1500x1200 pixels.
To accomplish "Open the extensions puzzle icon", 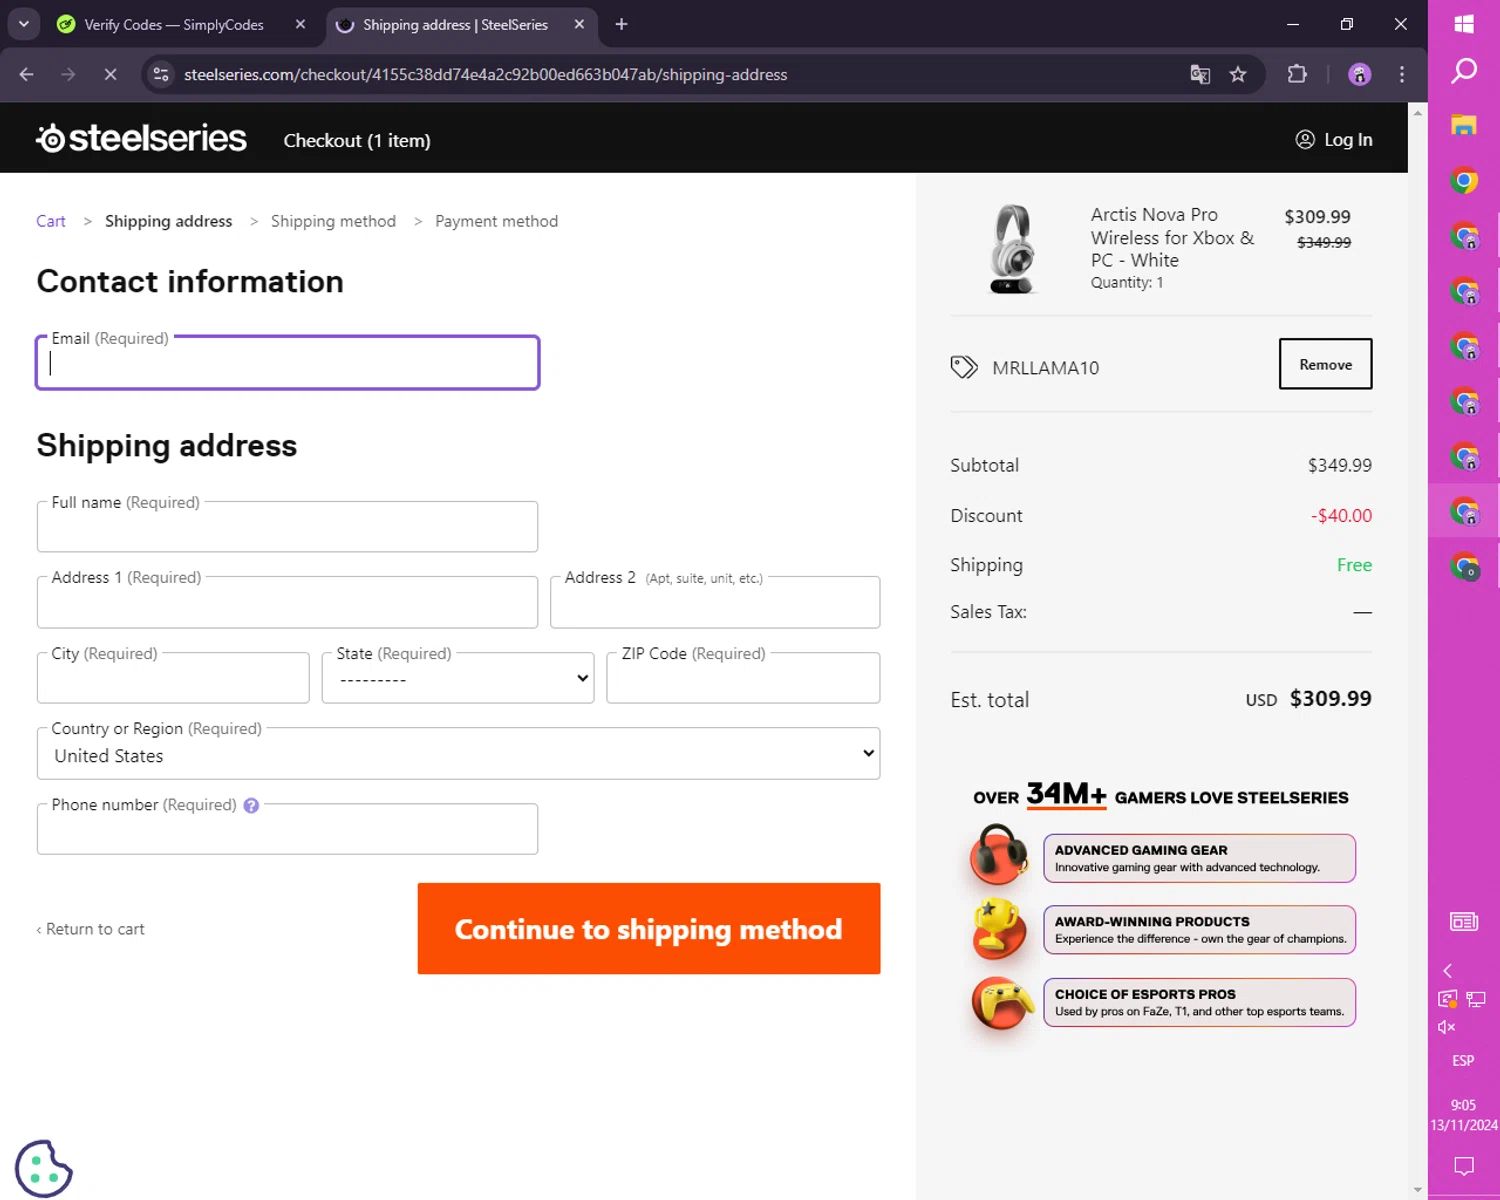I will point(1297,74).
